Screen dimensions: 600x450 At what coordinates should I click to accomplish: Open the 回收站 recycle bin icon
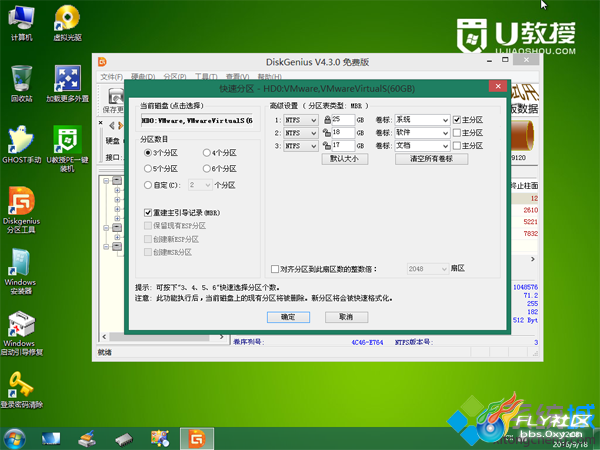pos(21,84)
